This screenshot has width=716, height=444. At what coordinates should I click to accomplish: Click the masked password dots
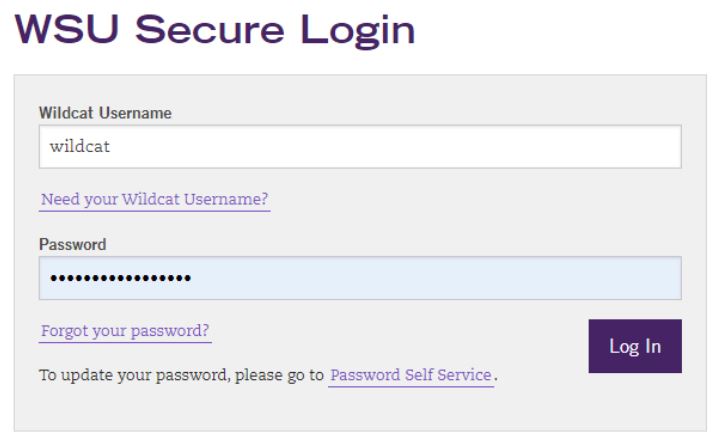pos(120,278)
